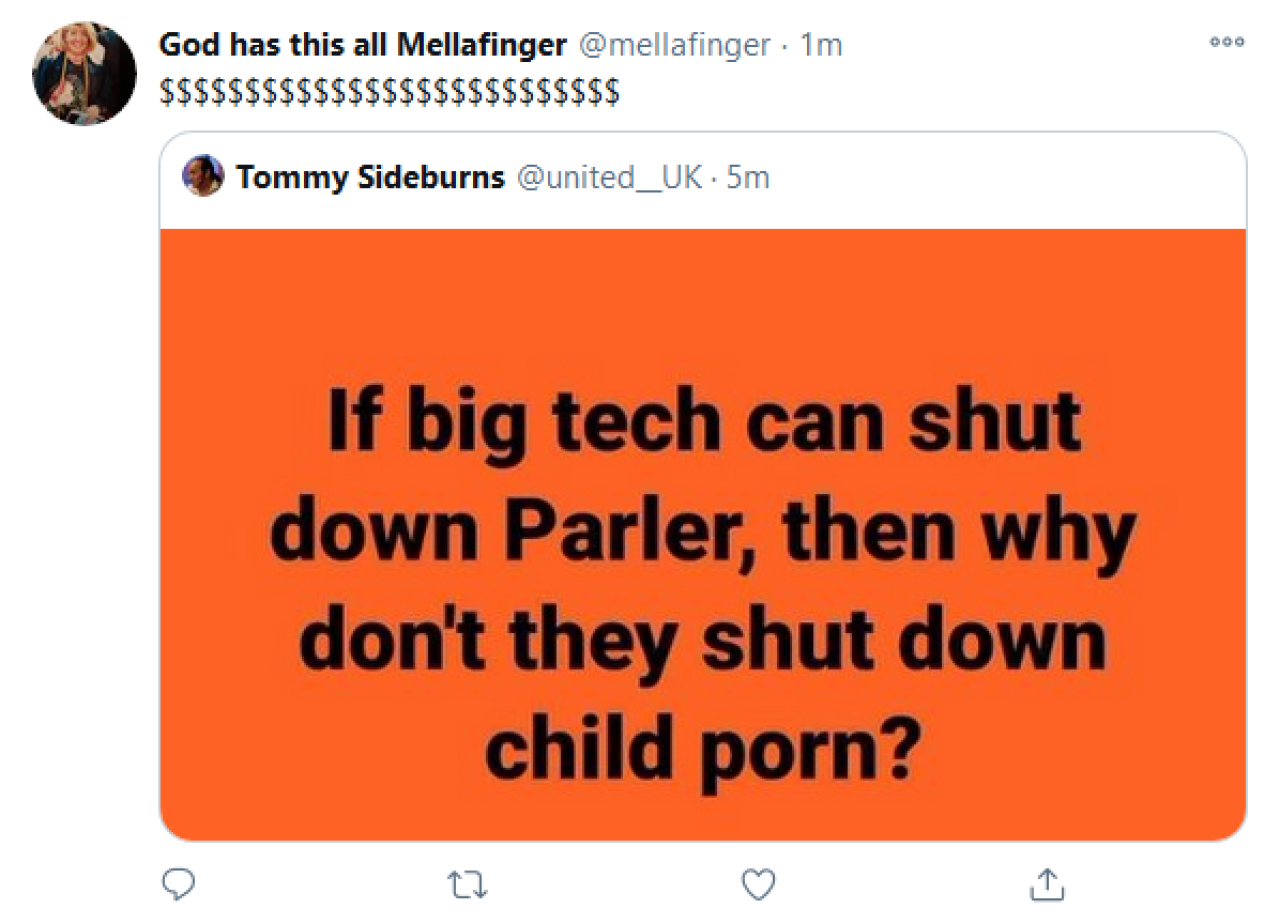This screenshot has height=924, width=1280.
Task: Retweet the Mellafinger post
Action: coord(463,883)
